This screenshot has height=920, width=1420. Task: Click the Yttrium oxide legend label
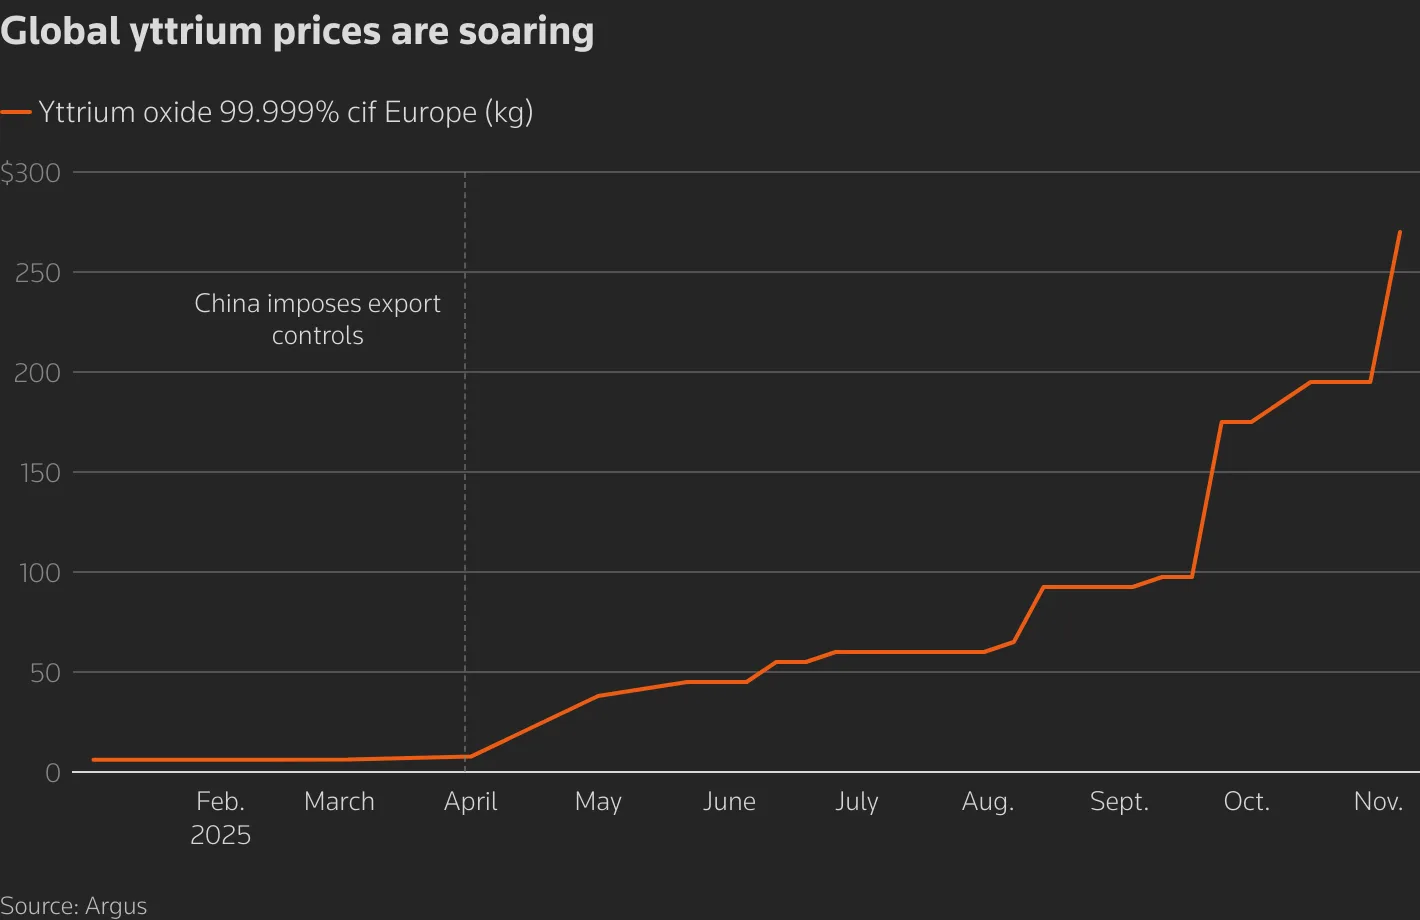286,112
